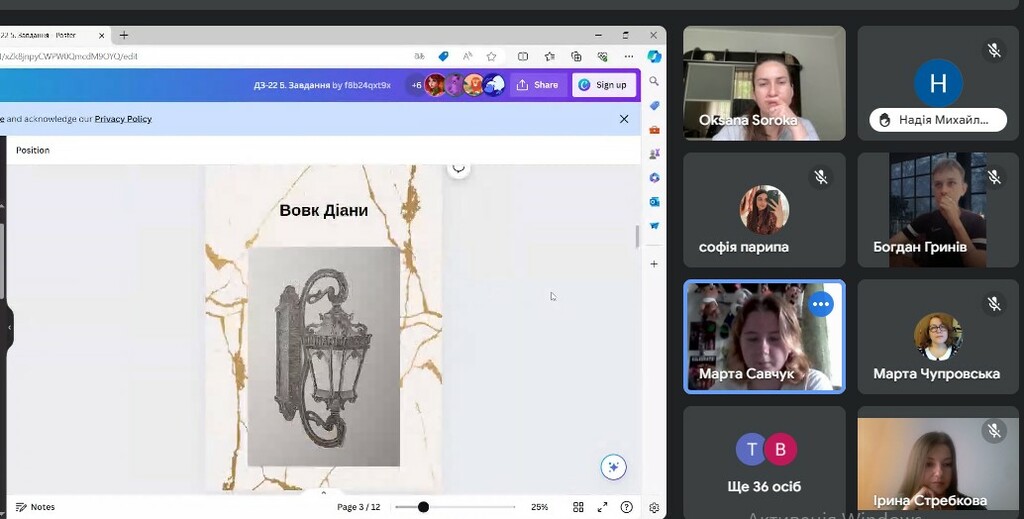Show the +6 additional collaborators

pyautogui.click(x=416, y=85)
